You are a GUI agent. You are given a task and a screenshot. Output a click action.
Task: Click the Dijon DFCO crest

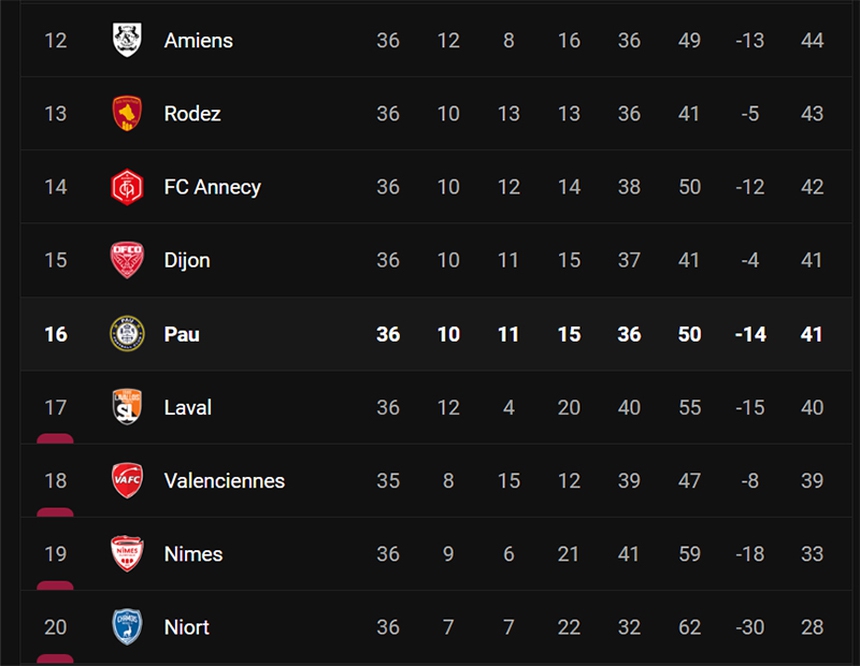pos(127,260)
